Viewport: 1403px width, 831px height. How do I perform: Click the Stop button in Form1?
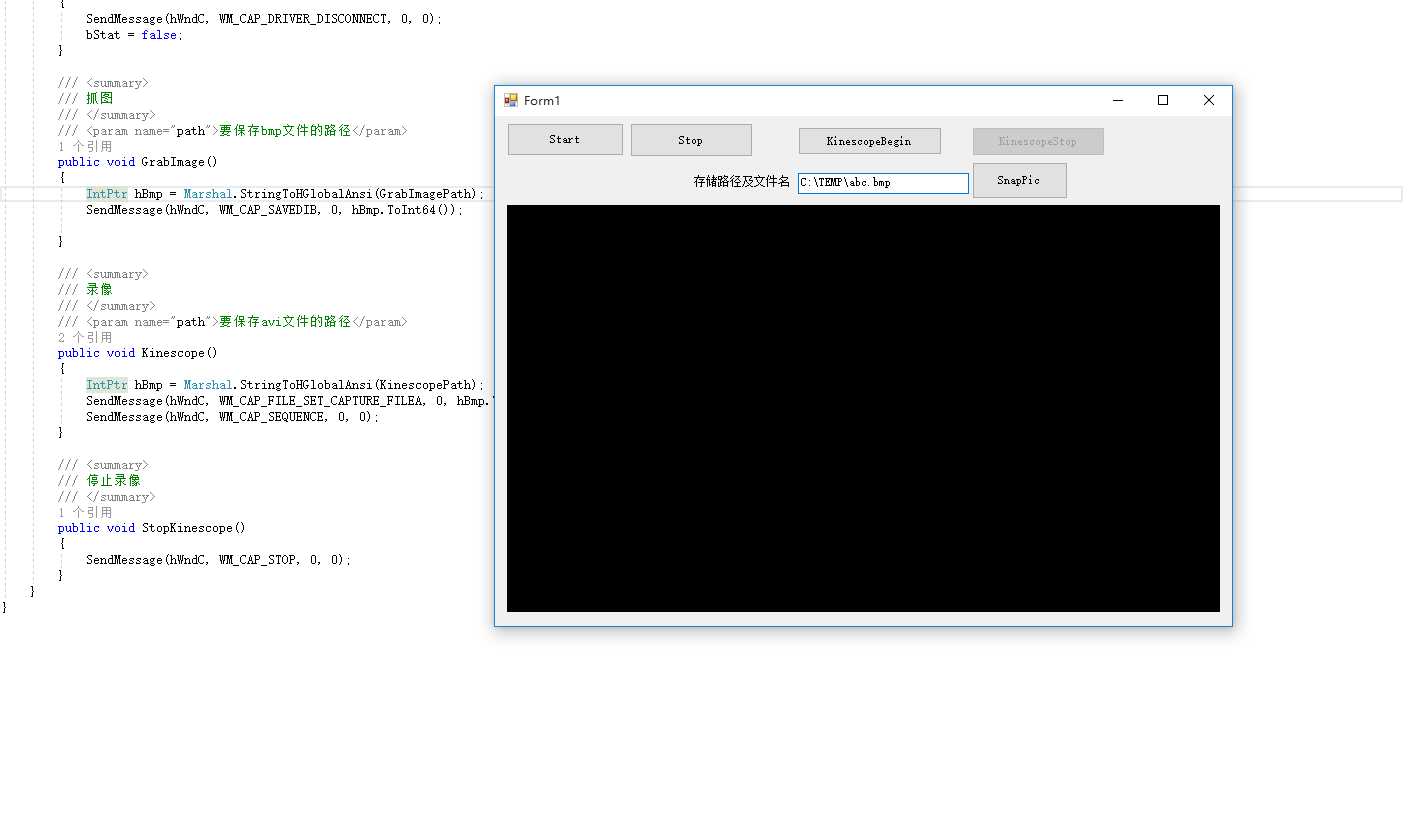pyautogui.click(x=691, y=140)
